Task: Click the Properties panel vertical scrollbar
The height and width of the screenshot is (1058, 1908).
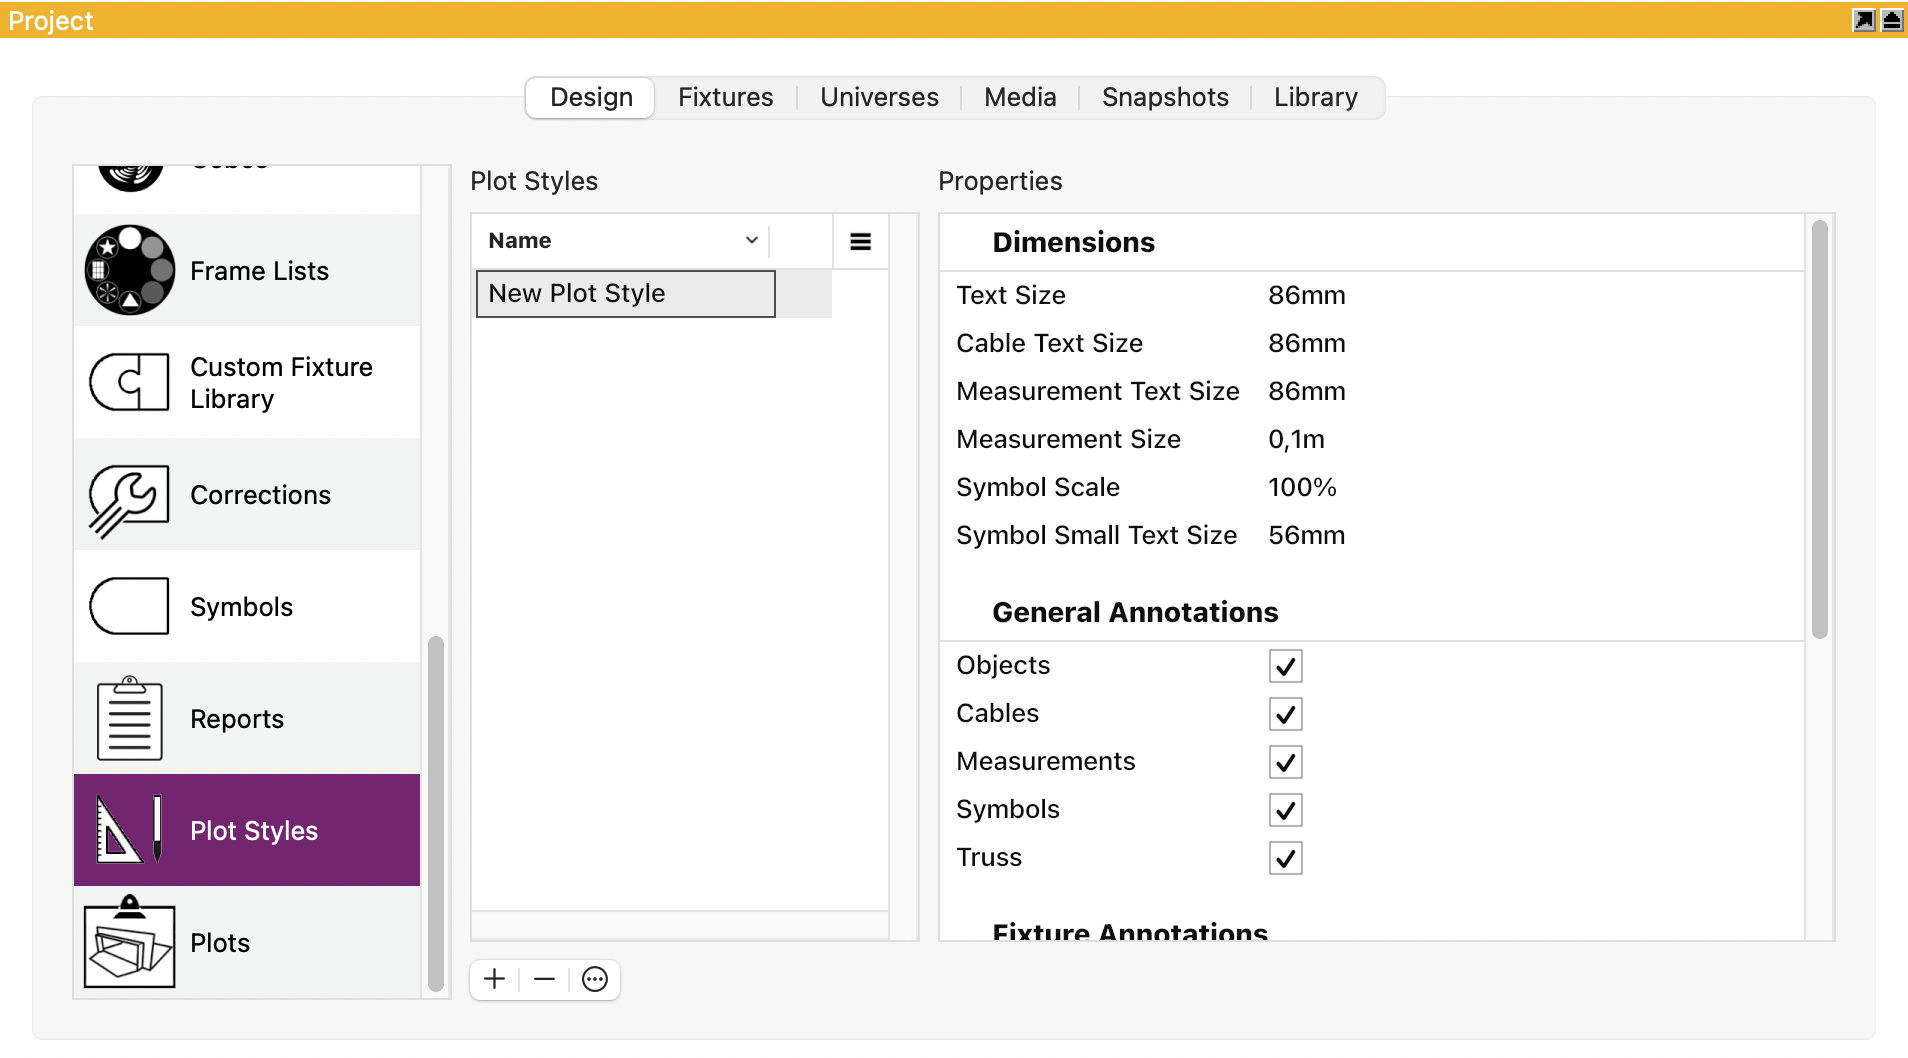Action: [1820, 430]
